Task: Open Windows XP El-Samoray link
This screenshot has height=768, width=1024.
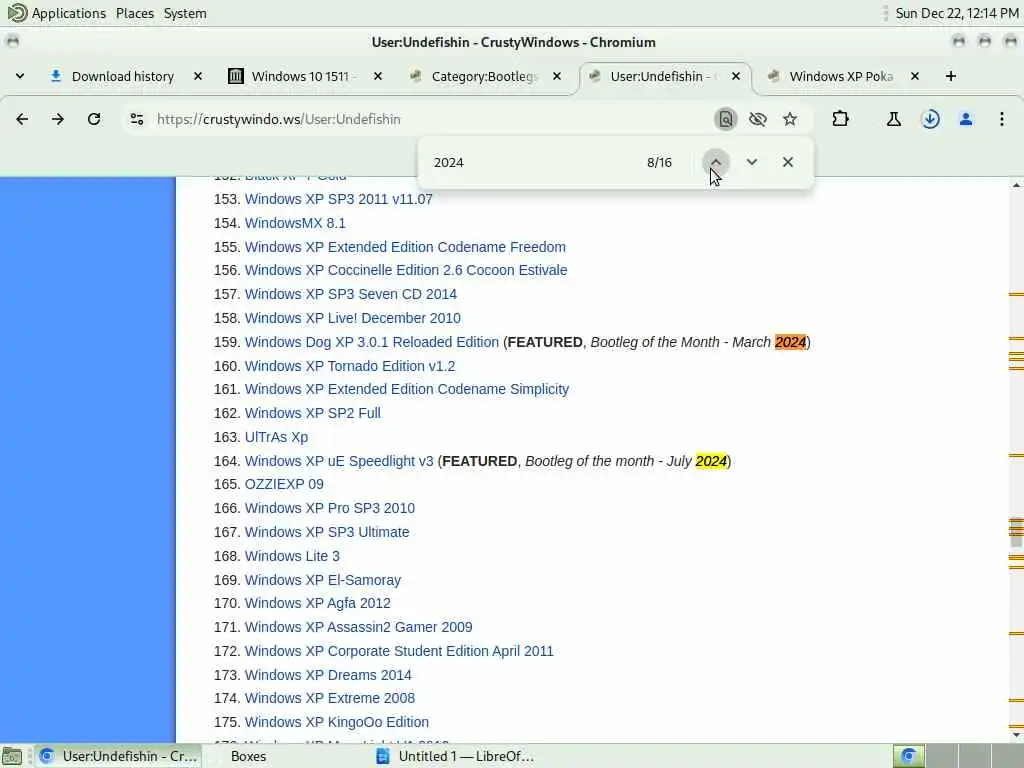Action: point(323,581)
